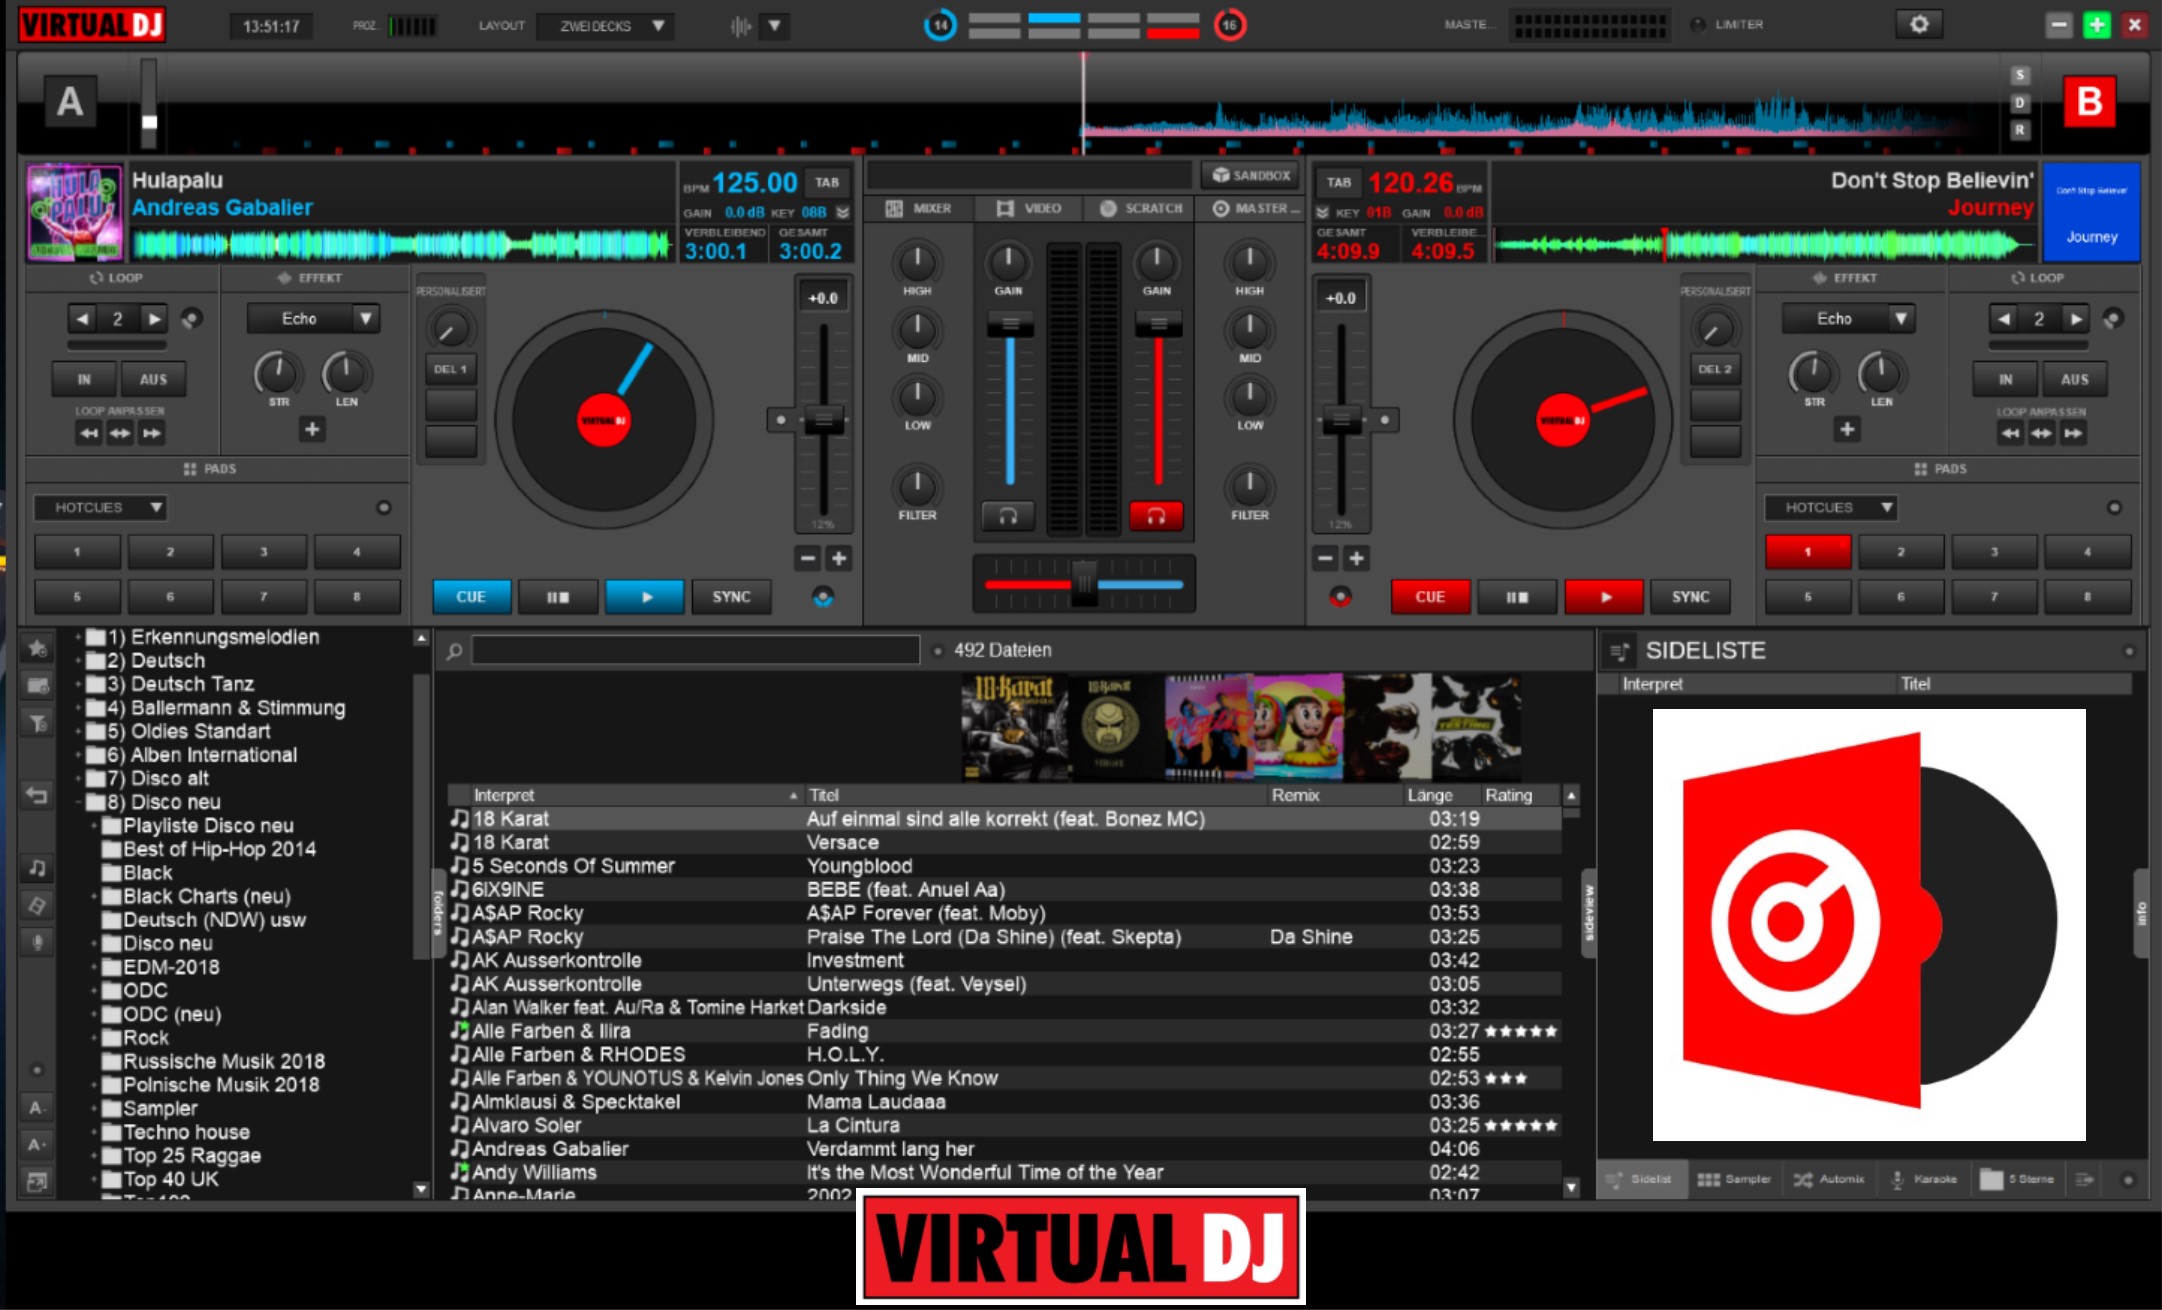
Task: Open the Karaoke tab
Action: point(1924,1179)
